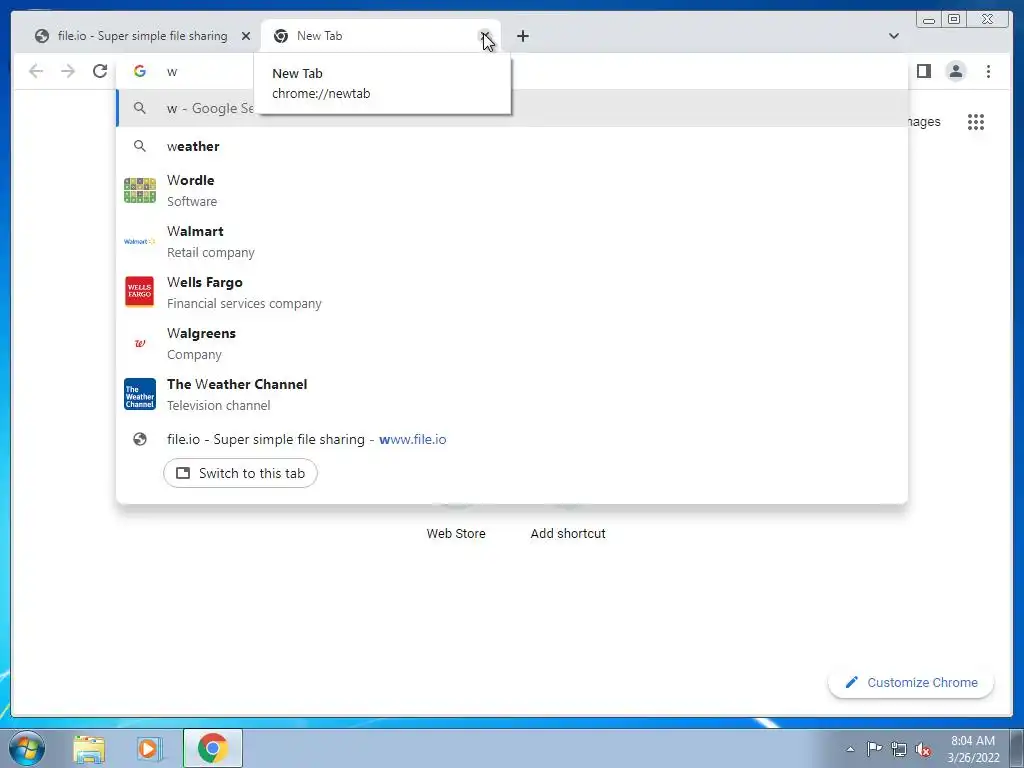Screen dimensions: 1024x768
Task: Open the Google apps grid icon
Action: click(976, 122)
